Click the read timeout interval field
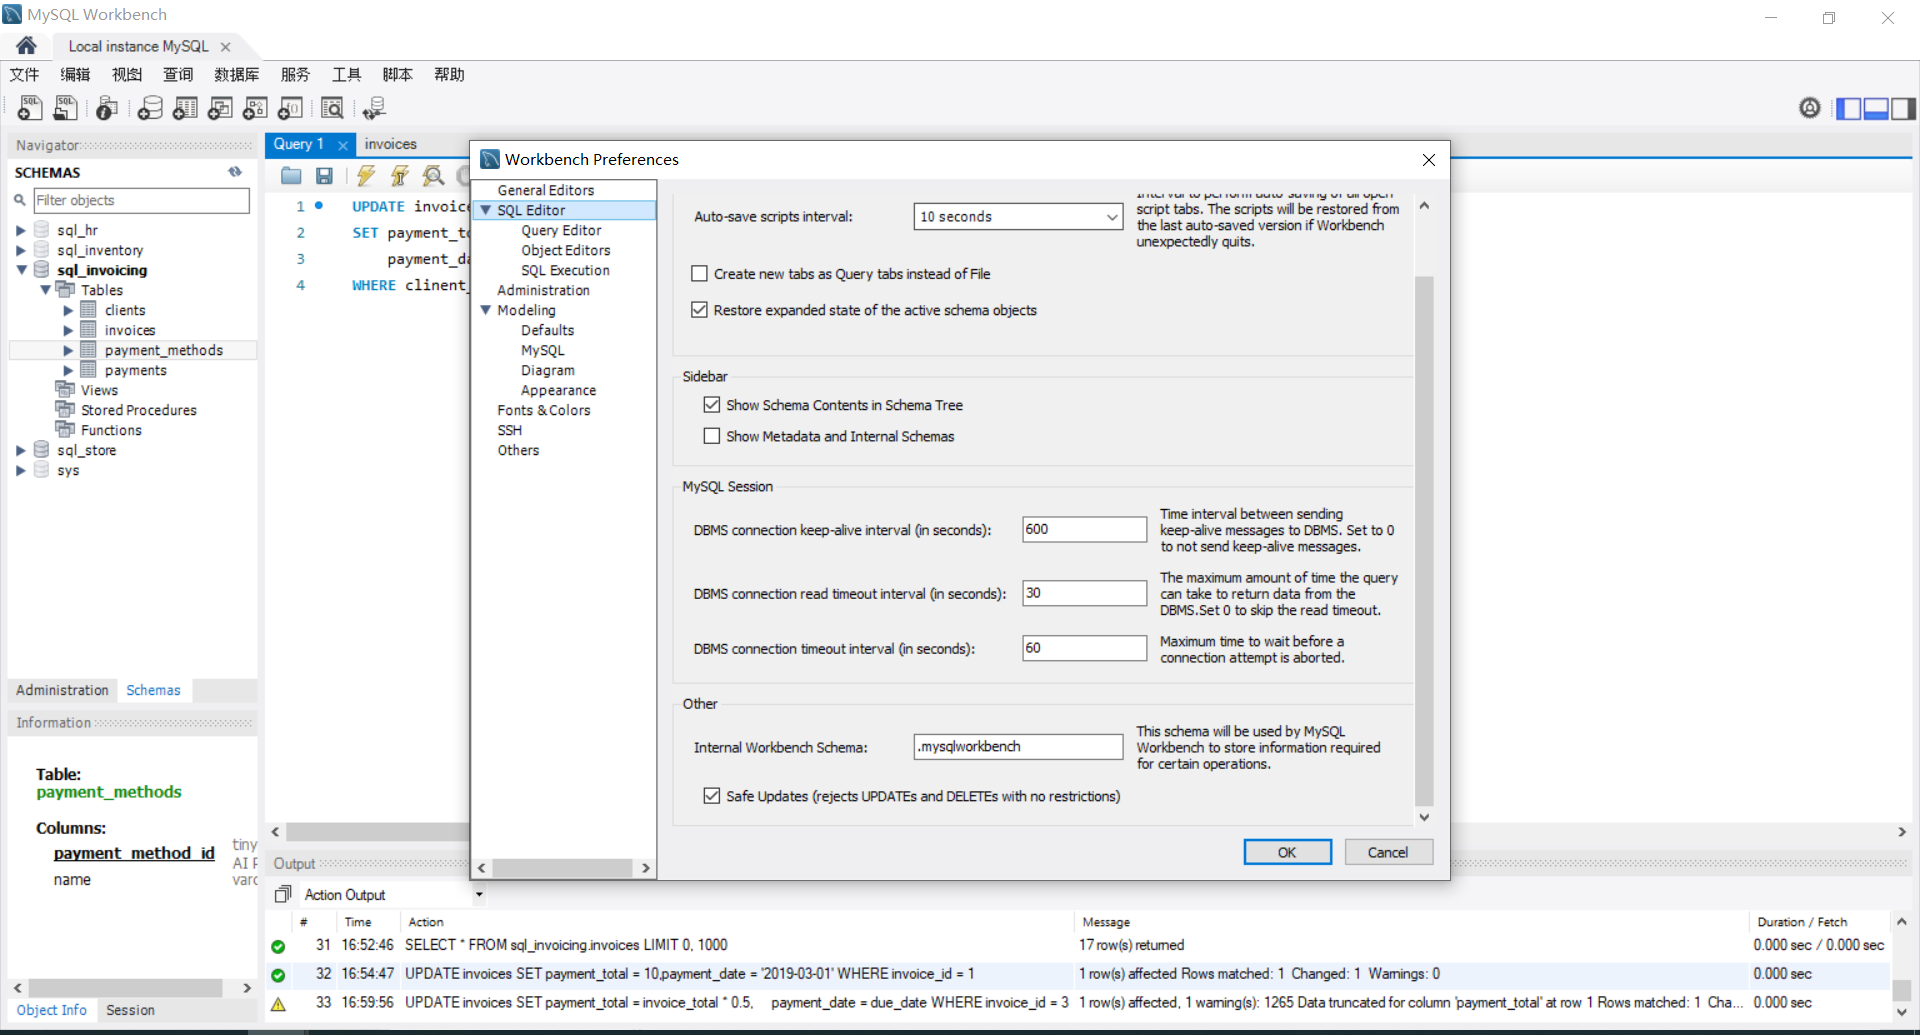The width and height of the screenshot is (1920, 1035). pyautogui.click(x=1084, y=593)
